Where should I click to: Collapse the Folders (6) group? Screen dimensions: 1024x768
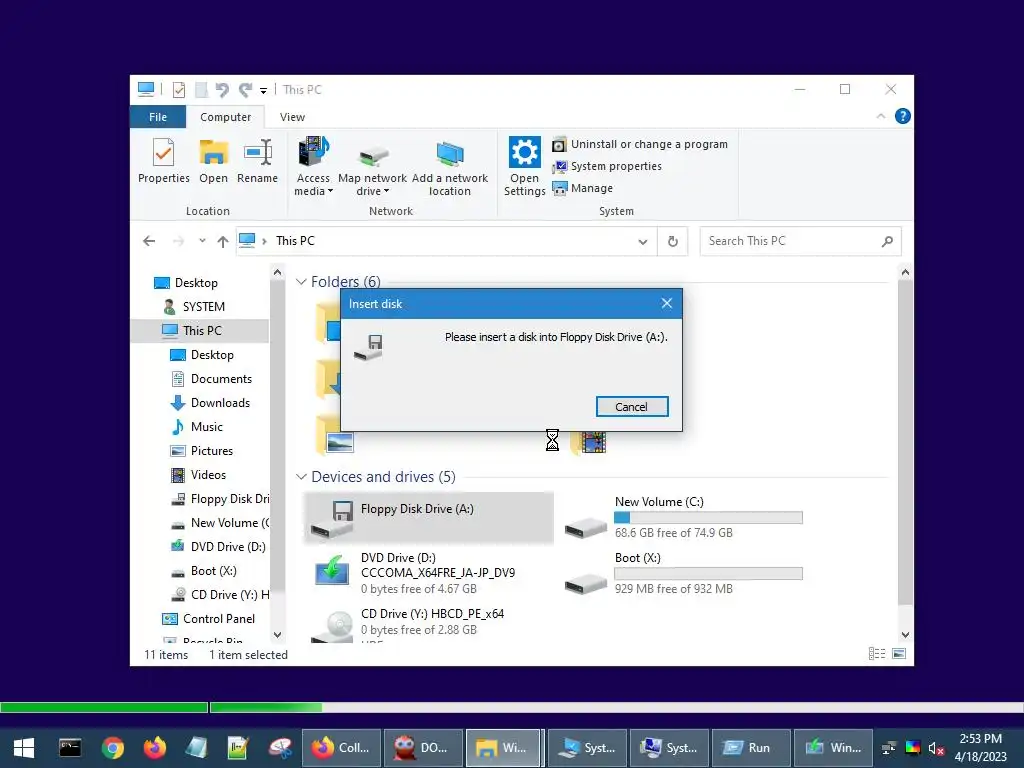[301, 281]
